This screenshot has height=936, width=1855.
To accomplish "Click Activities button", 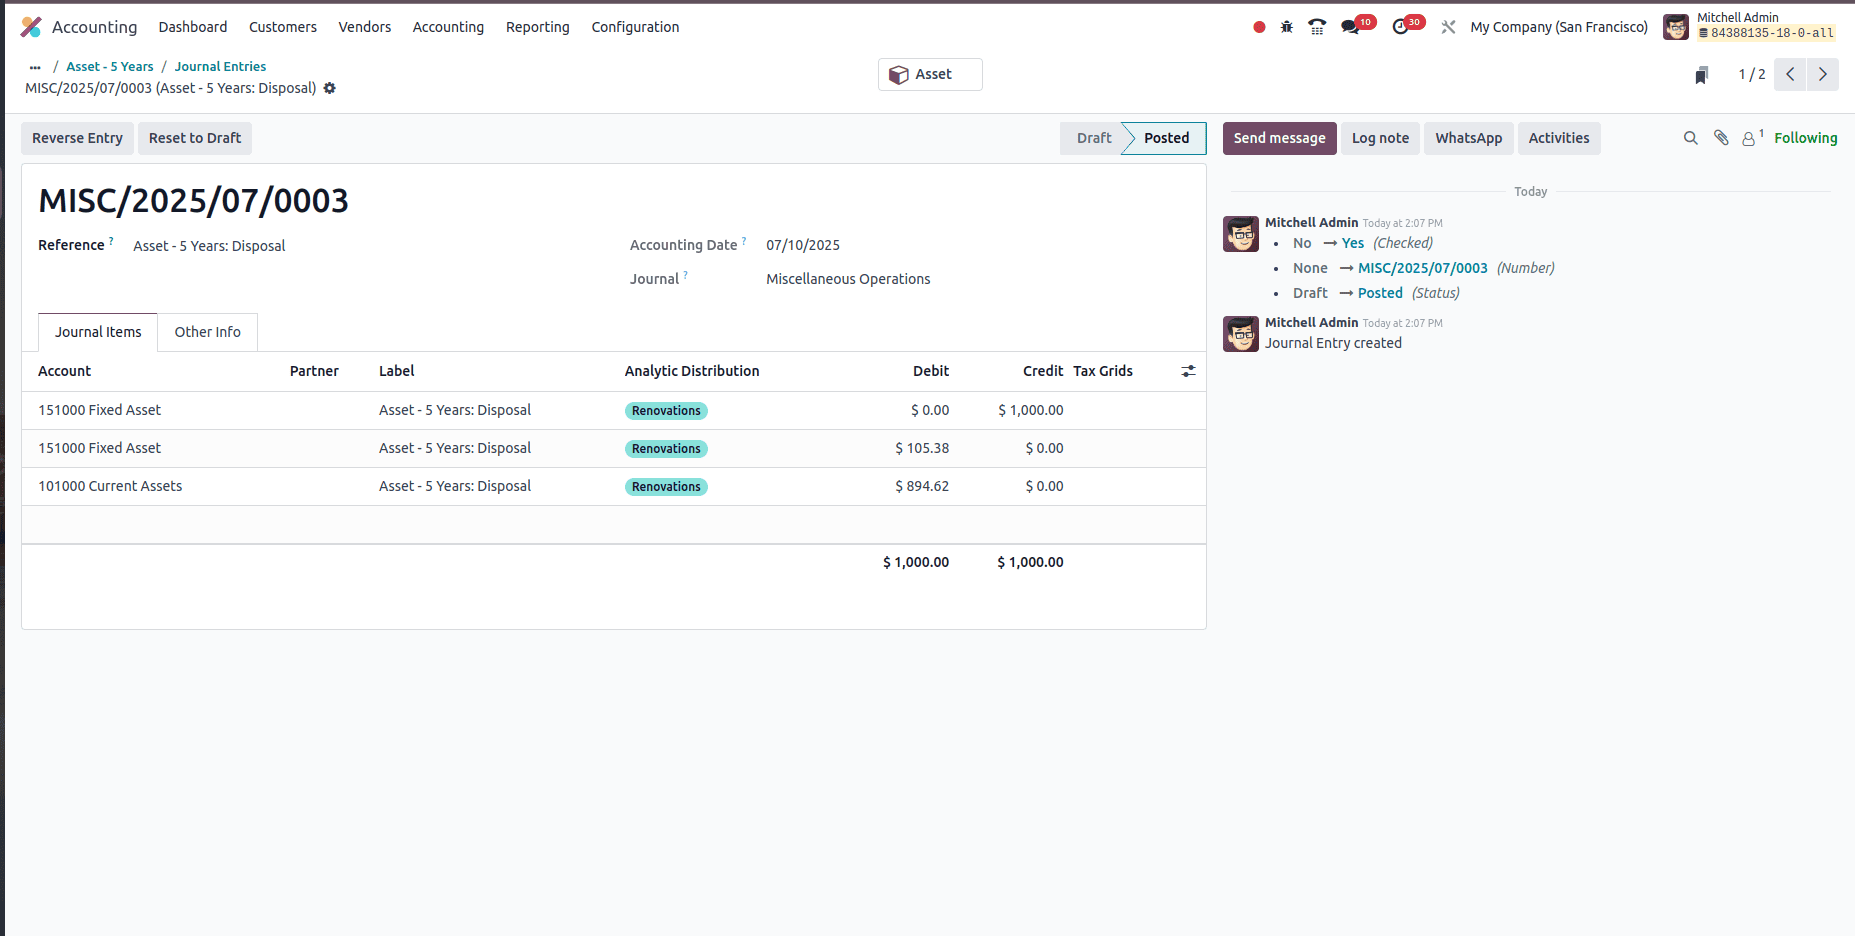I will pyautogui.click(x=1559, y=138).
